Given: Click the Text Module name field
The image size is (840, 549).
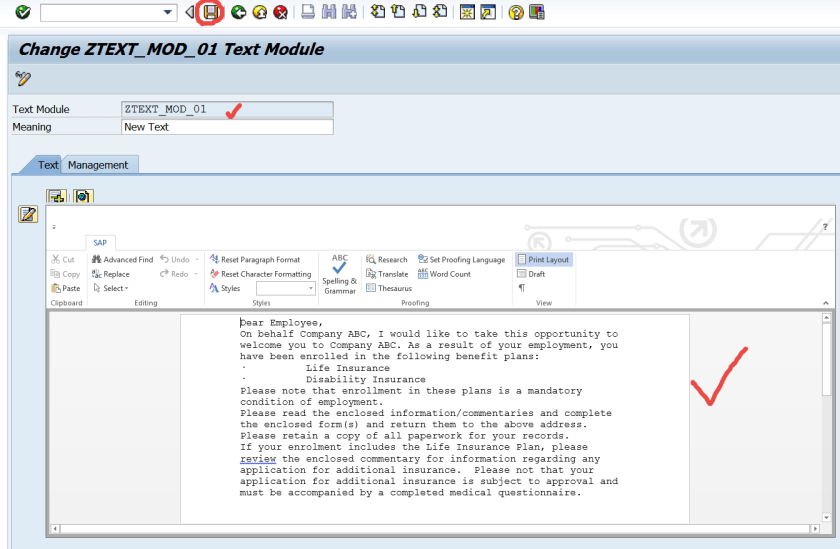Looking at the screenshot, I should [227, 109].
